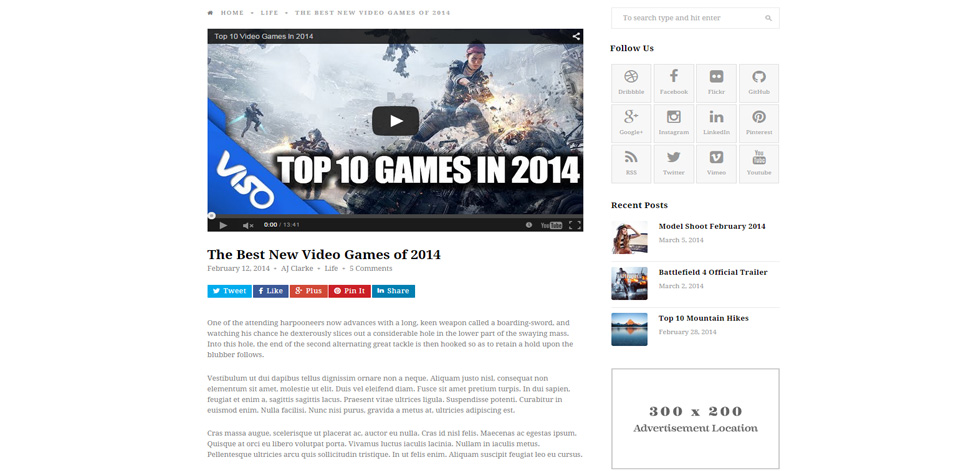The height and width of the screenshot is (471, 980).
Task: Open the Vimeo follow icon
Action: [x=716, y=164]
